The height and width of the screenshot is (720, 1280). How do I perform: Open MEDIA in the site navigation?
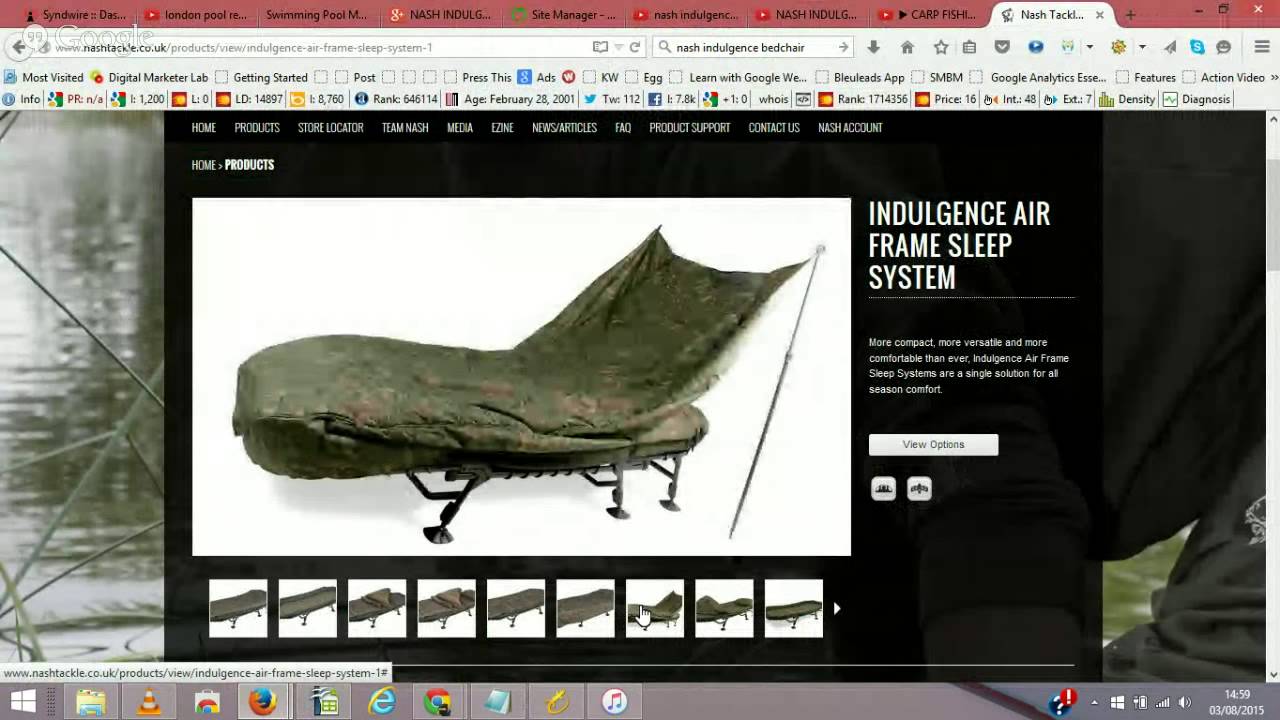pos(460,128)
